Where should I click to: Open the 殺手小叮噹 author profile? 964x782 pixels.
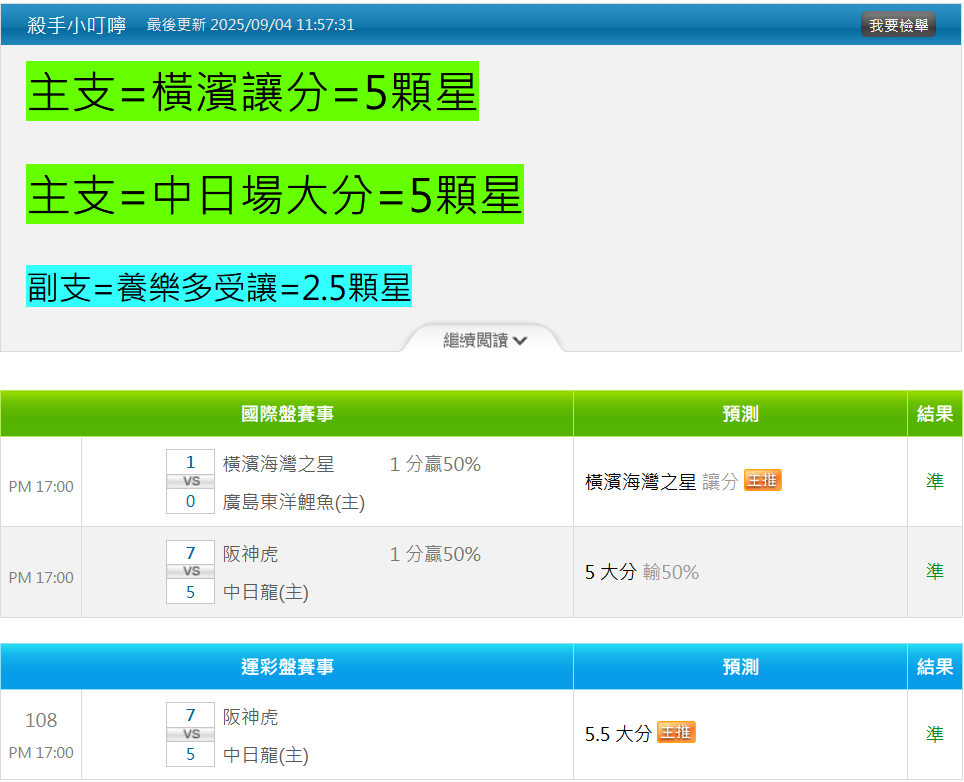(76, 25)
